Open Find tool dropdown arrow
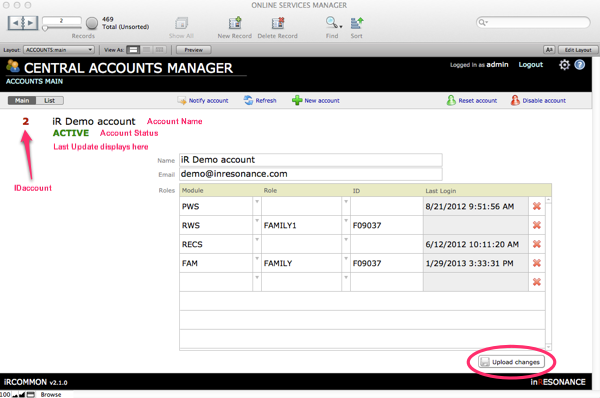This screenshot has width=600, height=398. coord(341,26)
